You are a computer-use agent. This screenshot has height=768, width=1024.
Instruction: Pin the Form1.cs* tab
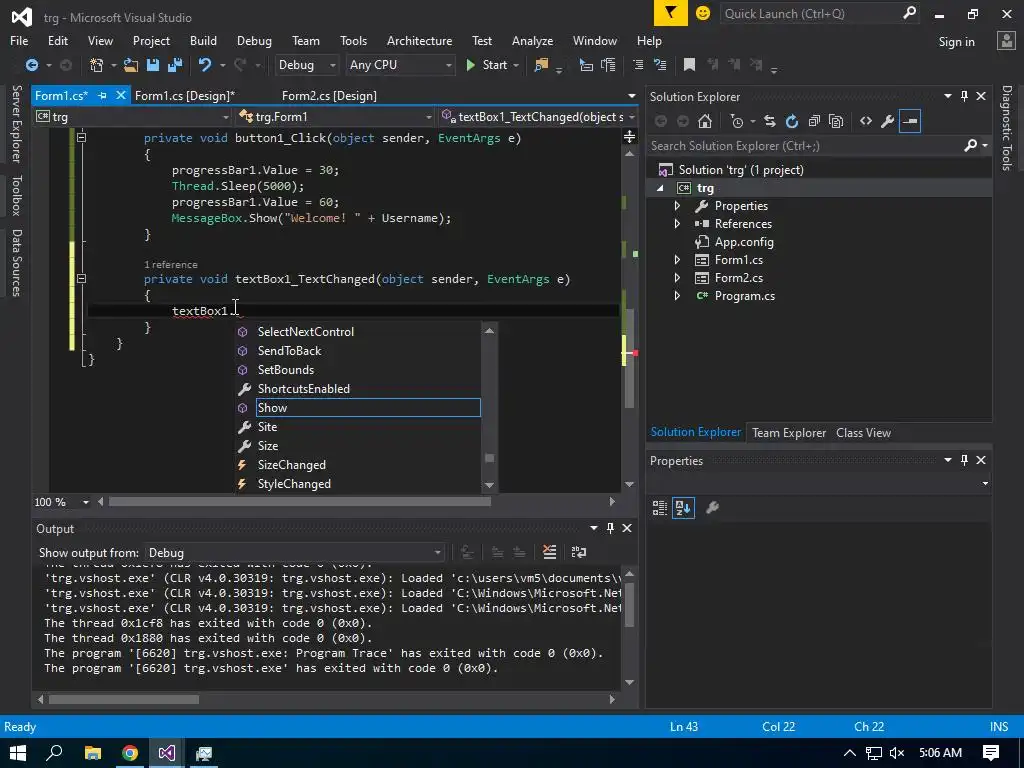point(103,95)
